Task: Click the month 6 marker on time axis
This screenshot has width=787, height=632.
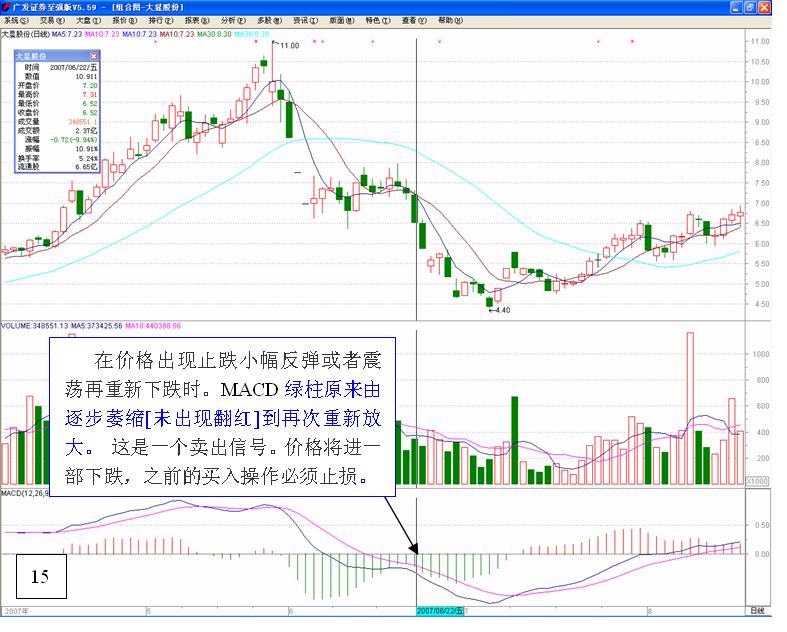Action: pos(291,611)
